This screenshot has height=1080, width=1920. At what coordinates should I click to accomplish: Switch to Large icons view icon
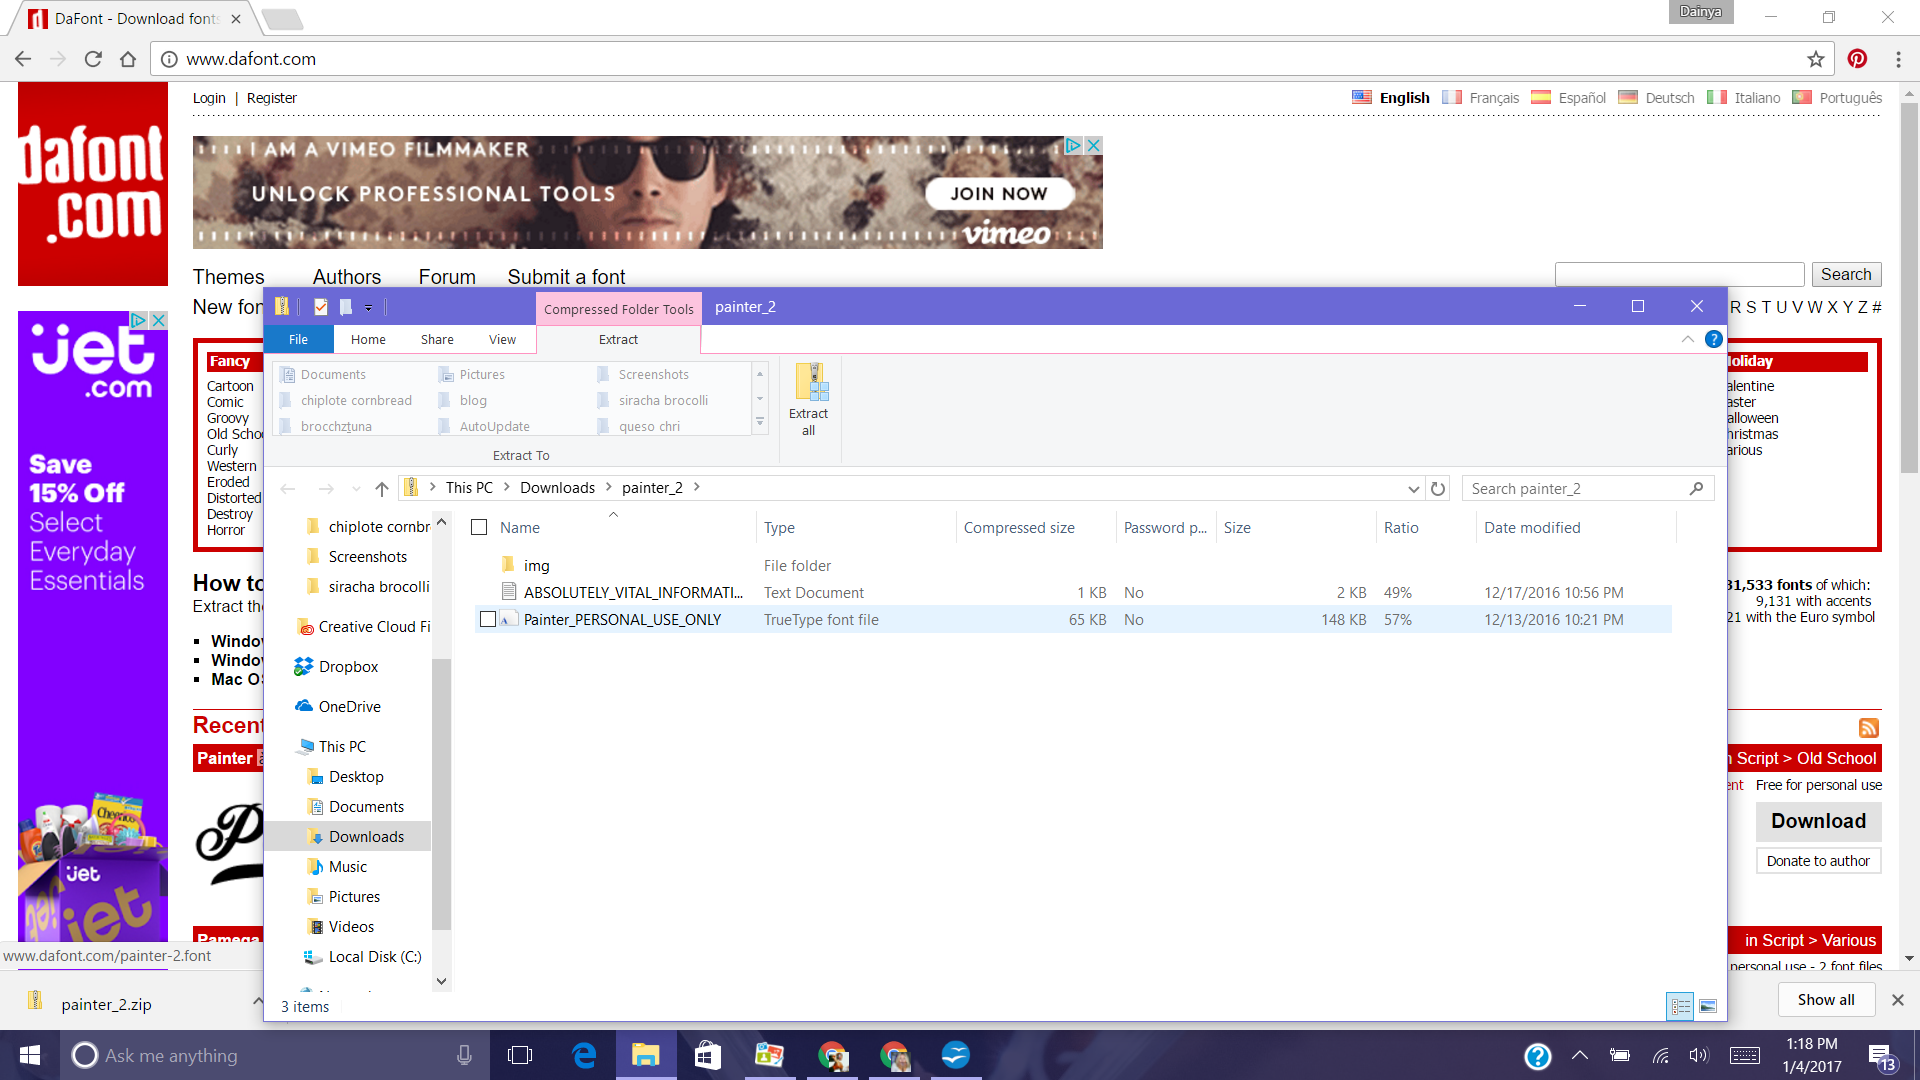(1708, 1006)
